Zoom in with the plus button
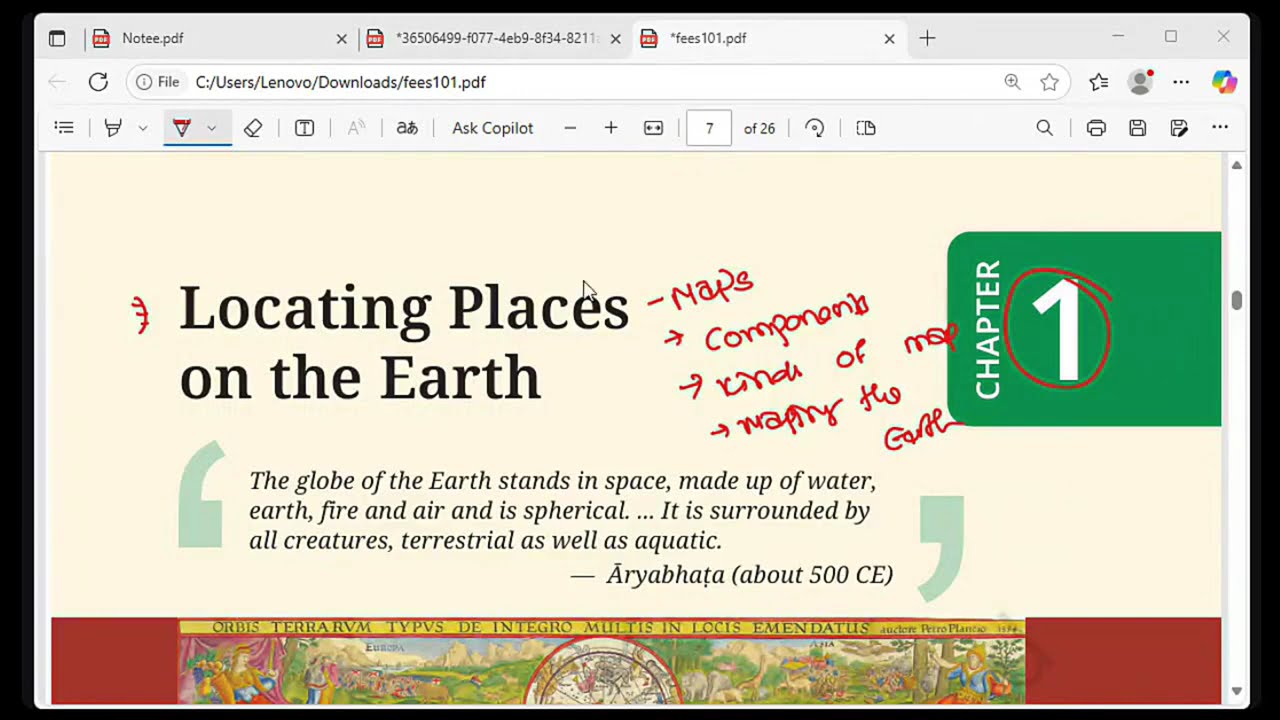 coord(611,128)
